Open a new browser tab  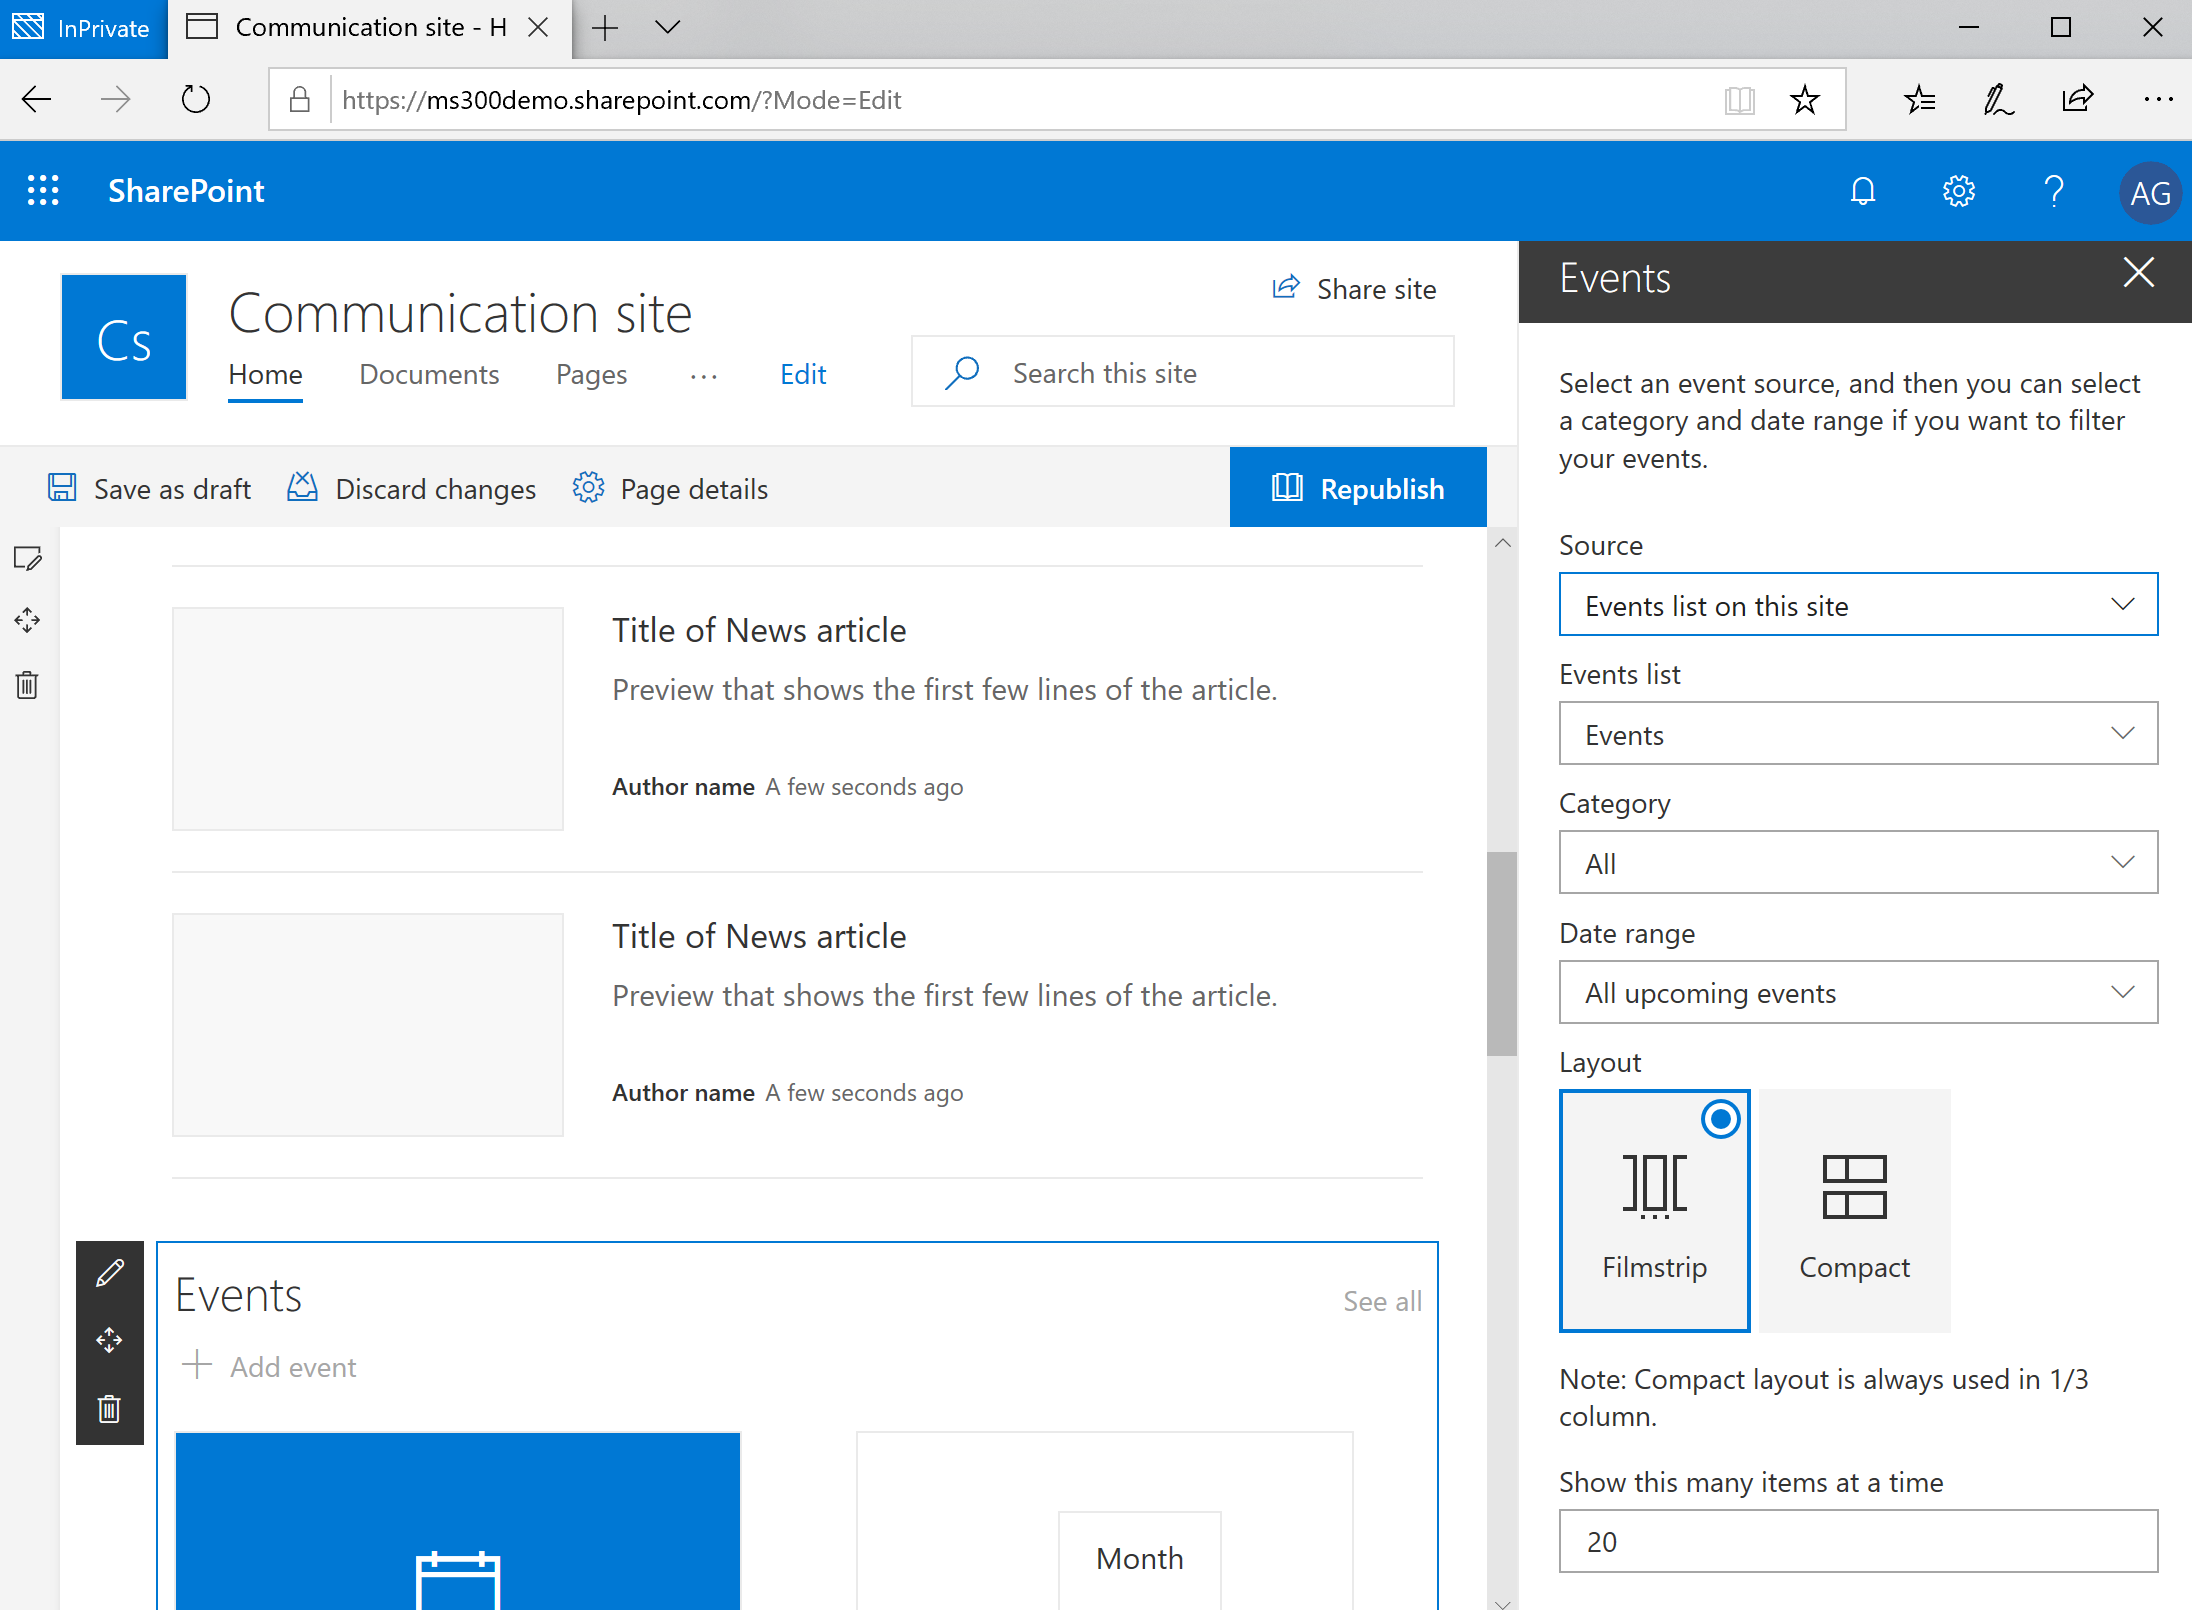tap(605, 28)
